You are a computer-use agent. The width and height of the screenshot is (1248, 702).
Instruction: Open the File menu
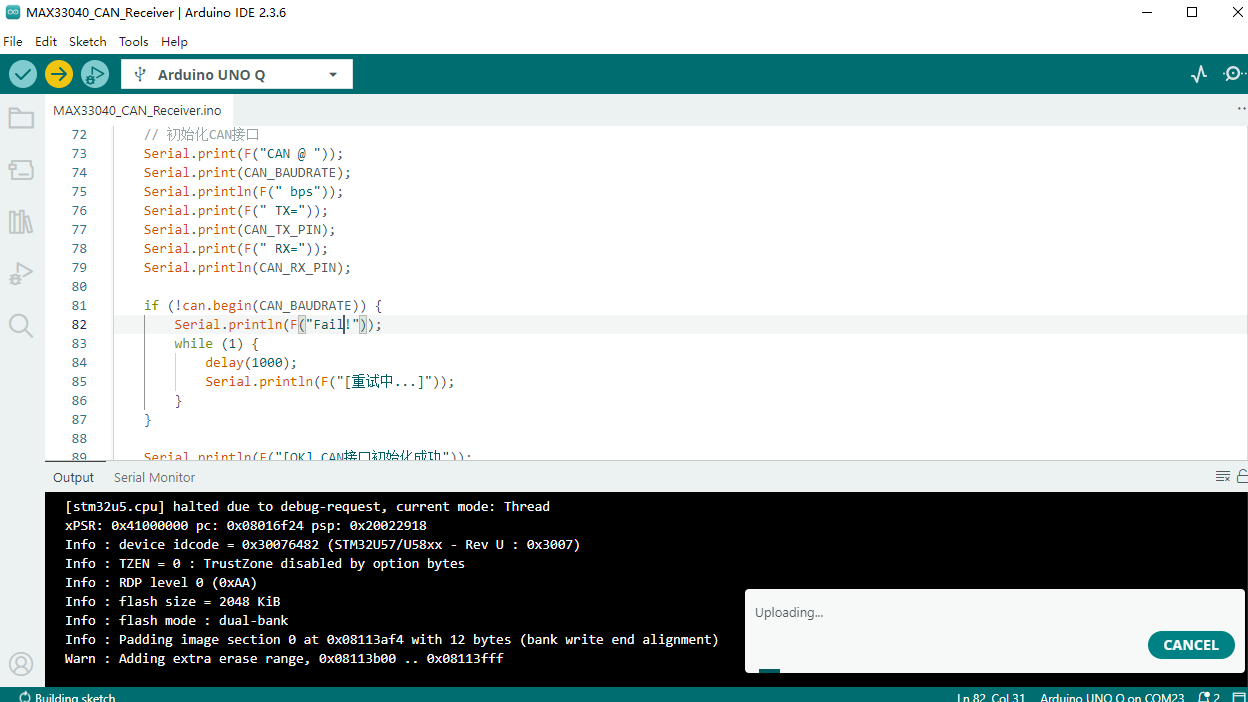click(13, 42)
